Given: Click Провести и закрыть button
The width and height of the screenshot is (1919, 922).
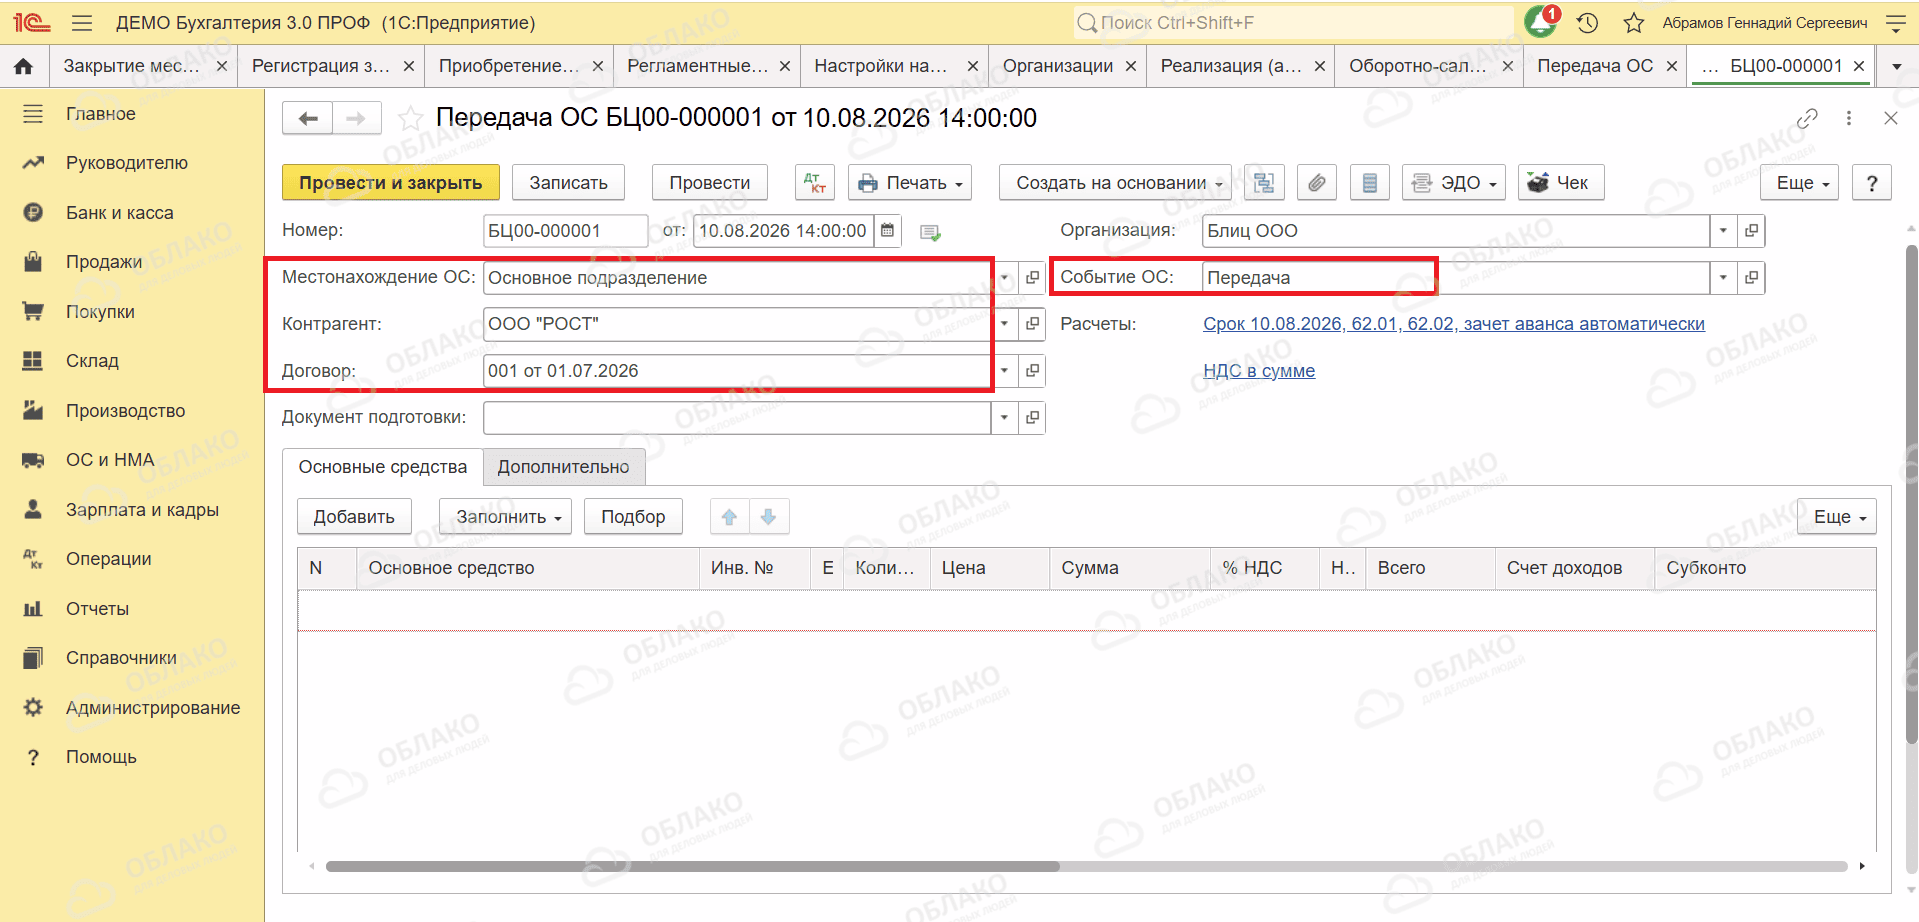Looking at the screenshot, I should (x=390, y=183).
